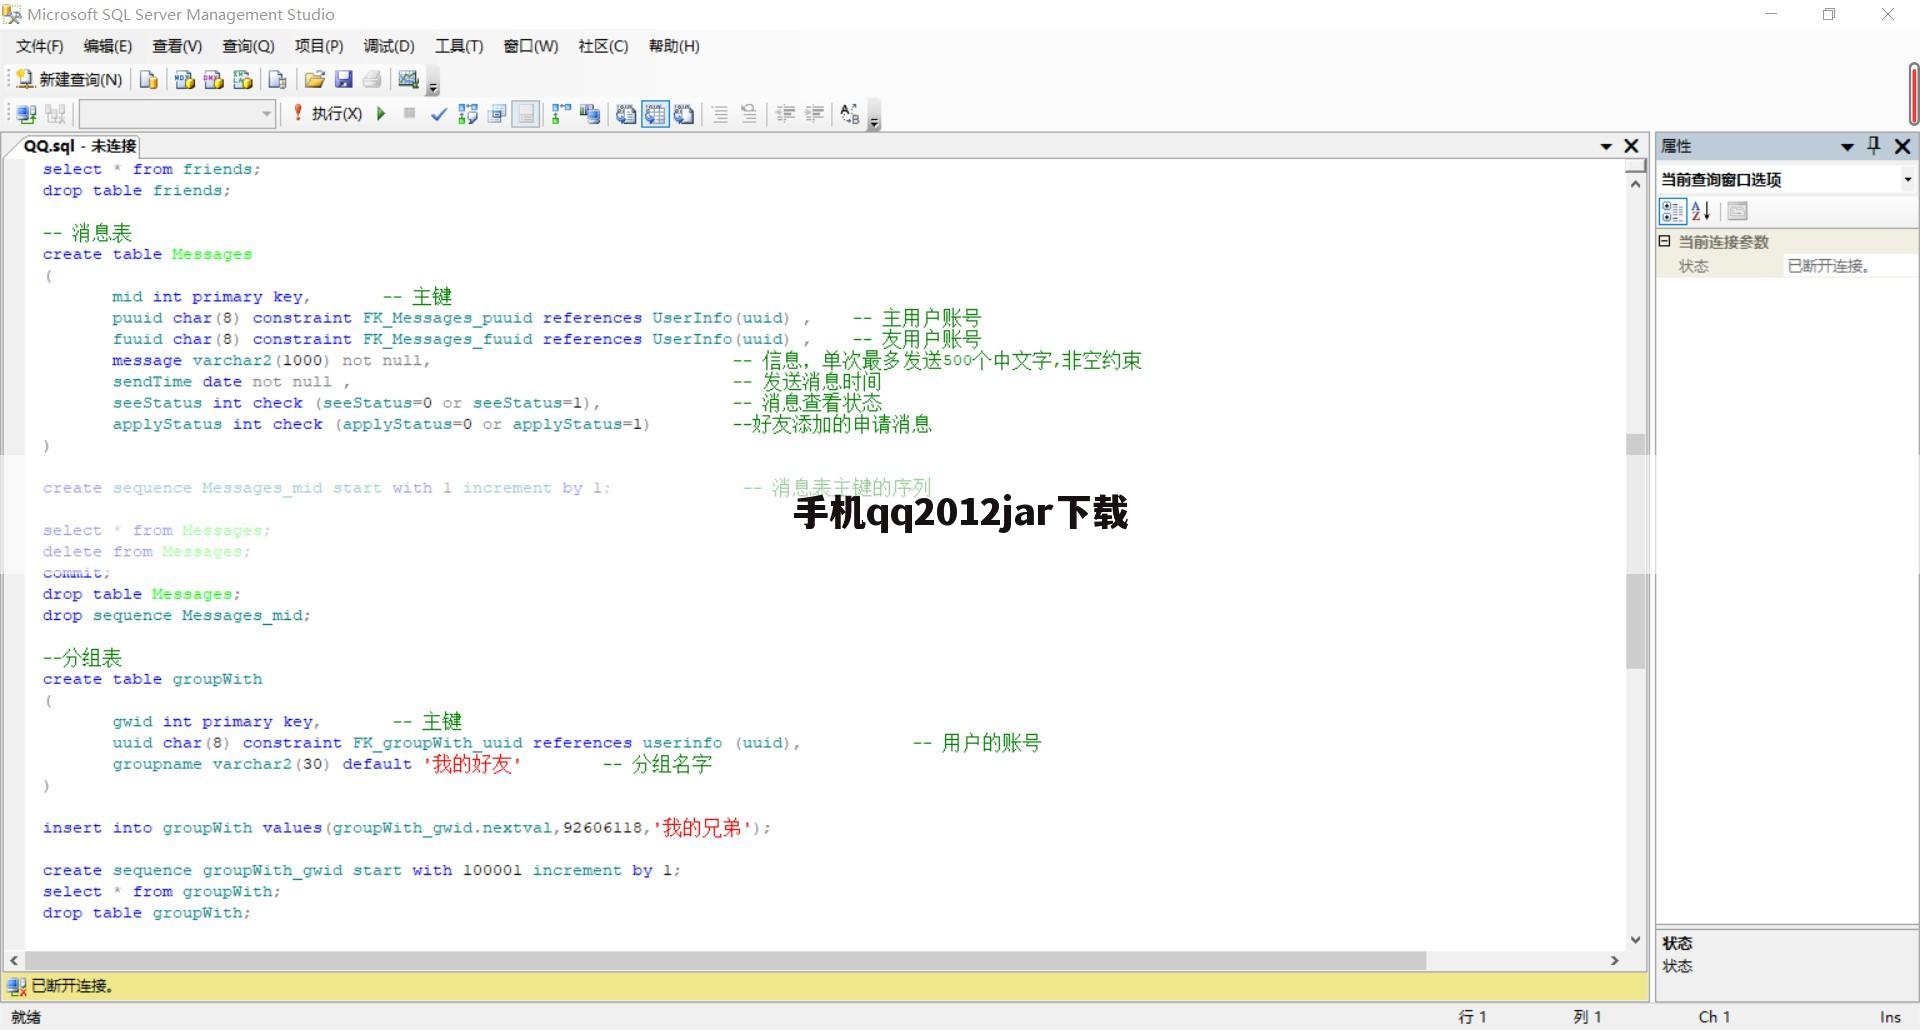Image resolution: width=1920 pixels, height=1030 pixels.
Task: Open the available databases combo box
Action: pyautogui.click(x=177, y=114)
